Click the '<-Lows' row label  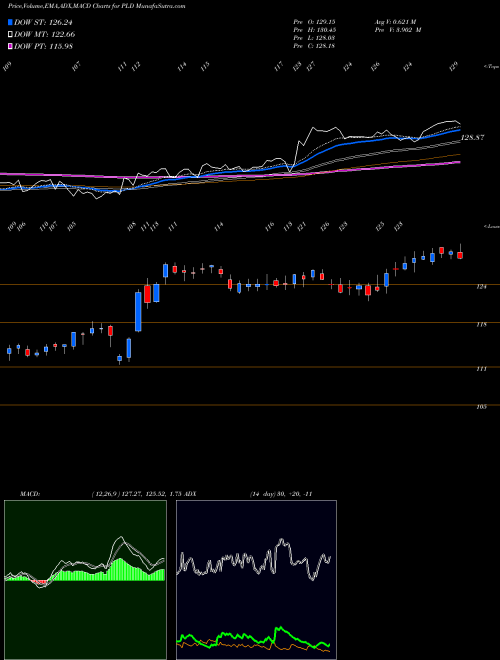point(491,226)
